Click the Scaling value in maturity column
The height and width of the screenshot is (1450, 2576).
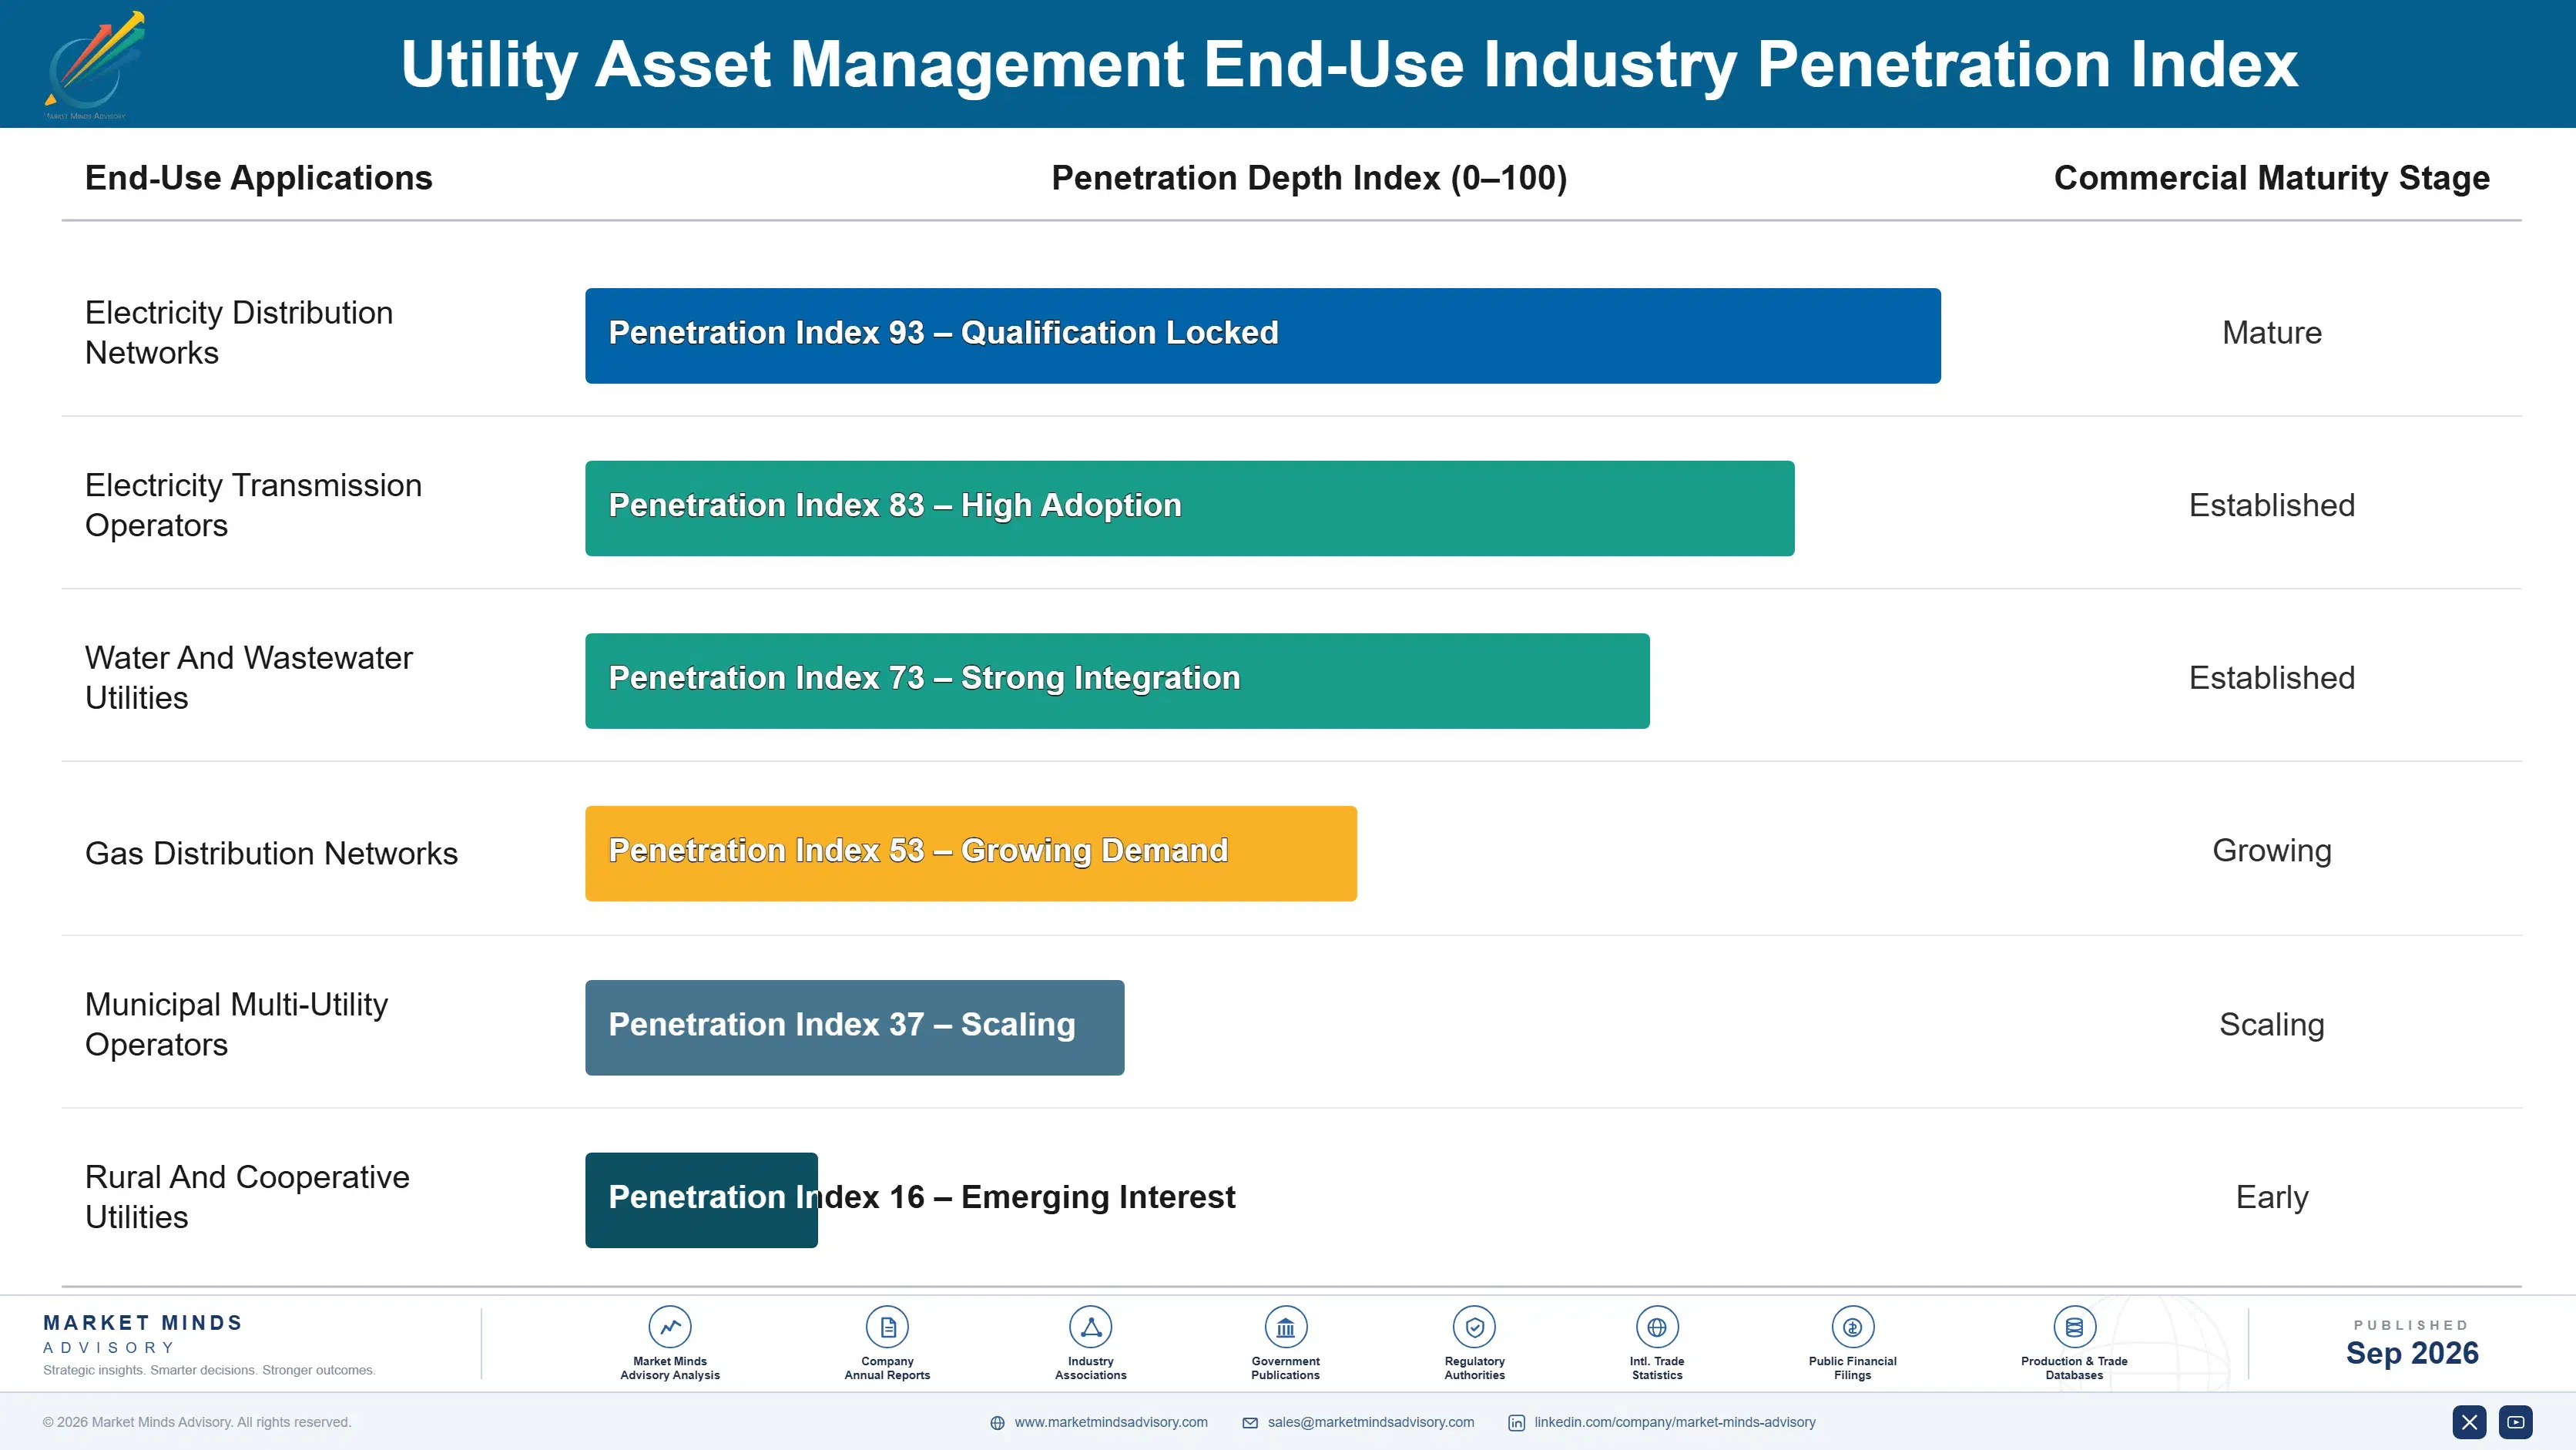tap(2271, 1025)
